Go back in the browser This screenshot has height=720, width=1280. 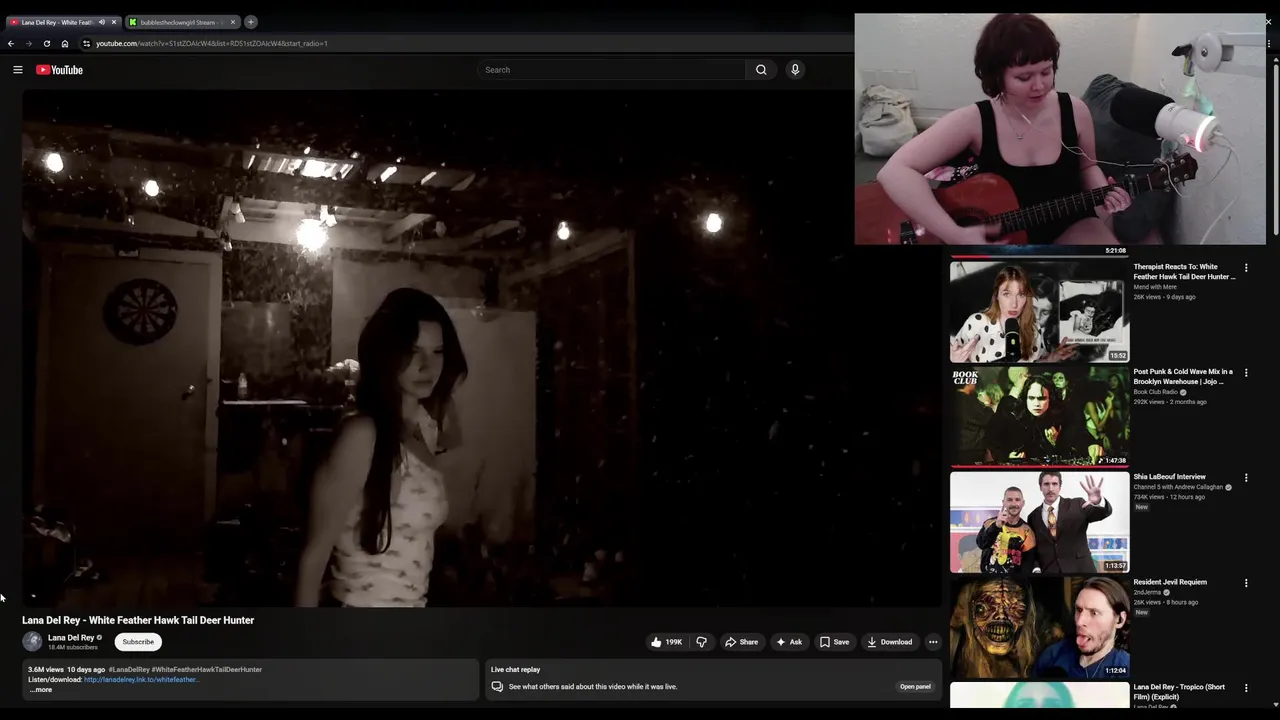[x=11, y=43]
